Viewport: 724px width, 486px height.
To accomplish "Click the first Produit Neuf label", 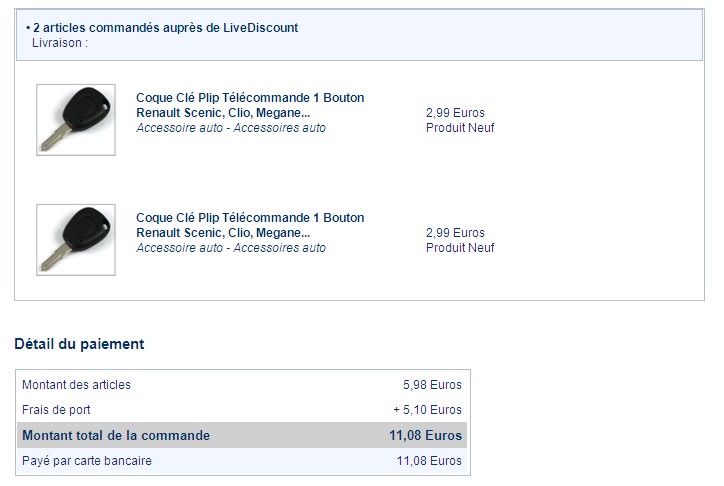I will click(x=460, y=128).
